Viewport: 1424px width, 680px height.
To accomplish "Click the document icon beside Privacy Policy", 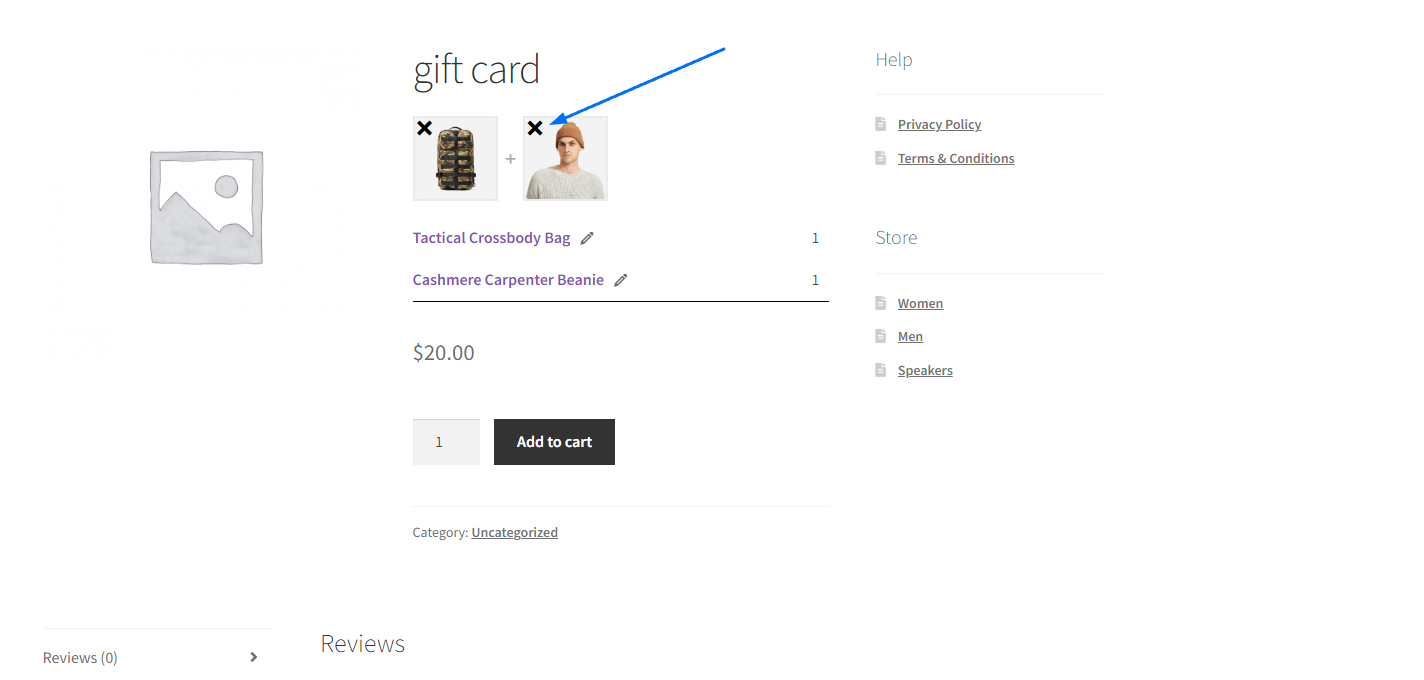I will [881, 124].
